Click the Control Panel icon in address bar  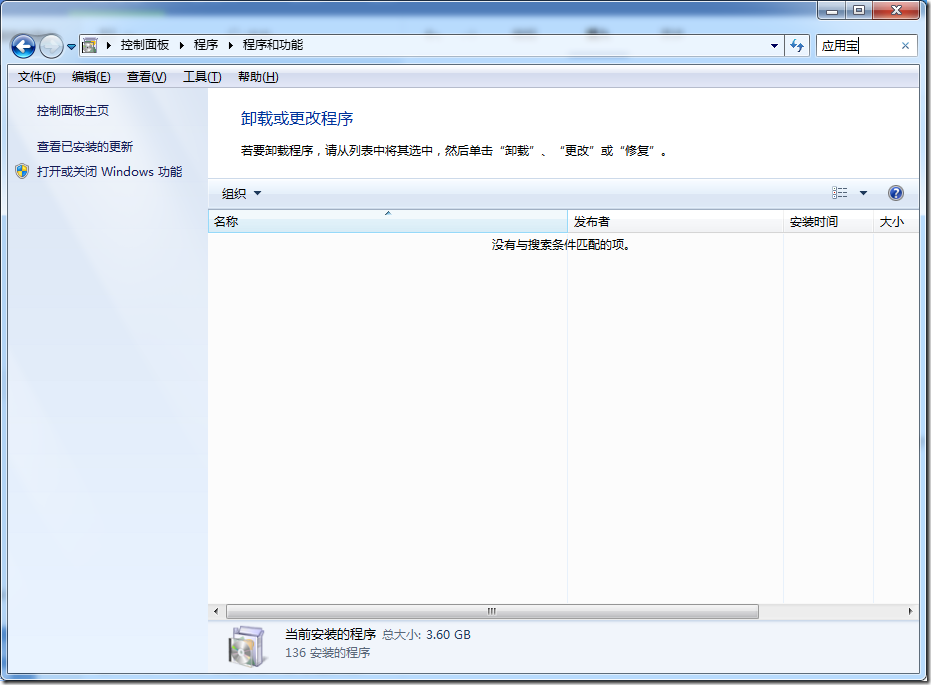pos(90,46)
